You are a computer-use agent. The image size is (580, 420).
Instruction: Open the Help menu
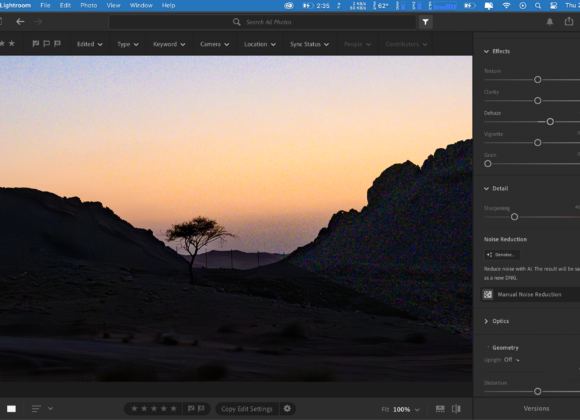point(168,5)
